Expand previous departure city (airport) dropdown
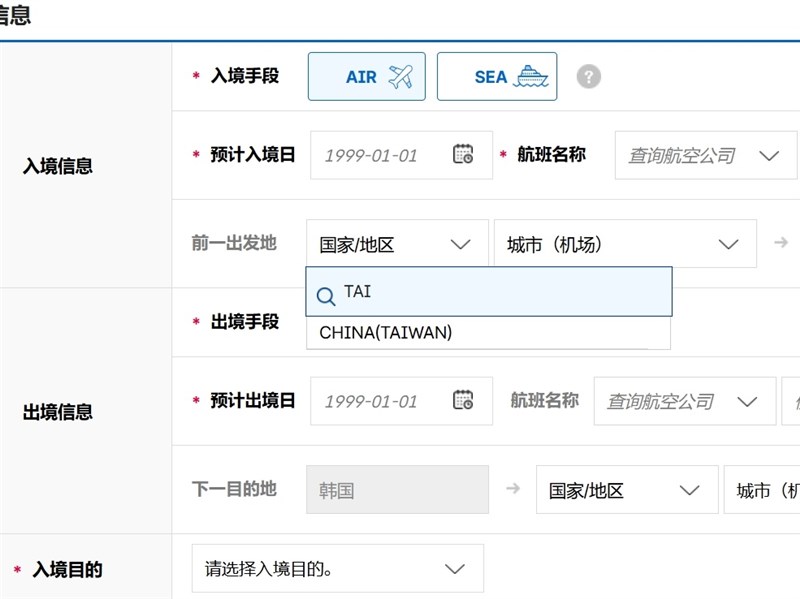Image resolution: width=800 pixels, height=599 pixels. [x=625, y=244]
